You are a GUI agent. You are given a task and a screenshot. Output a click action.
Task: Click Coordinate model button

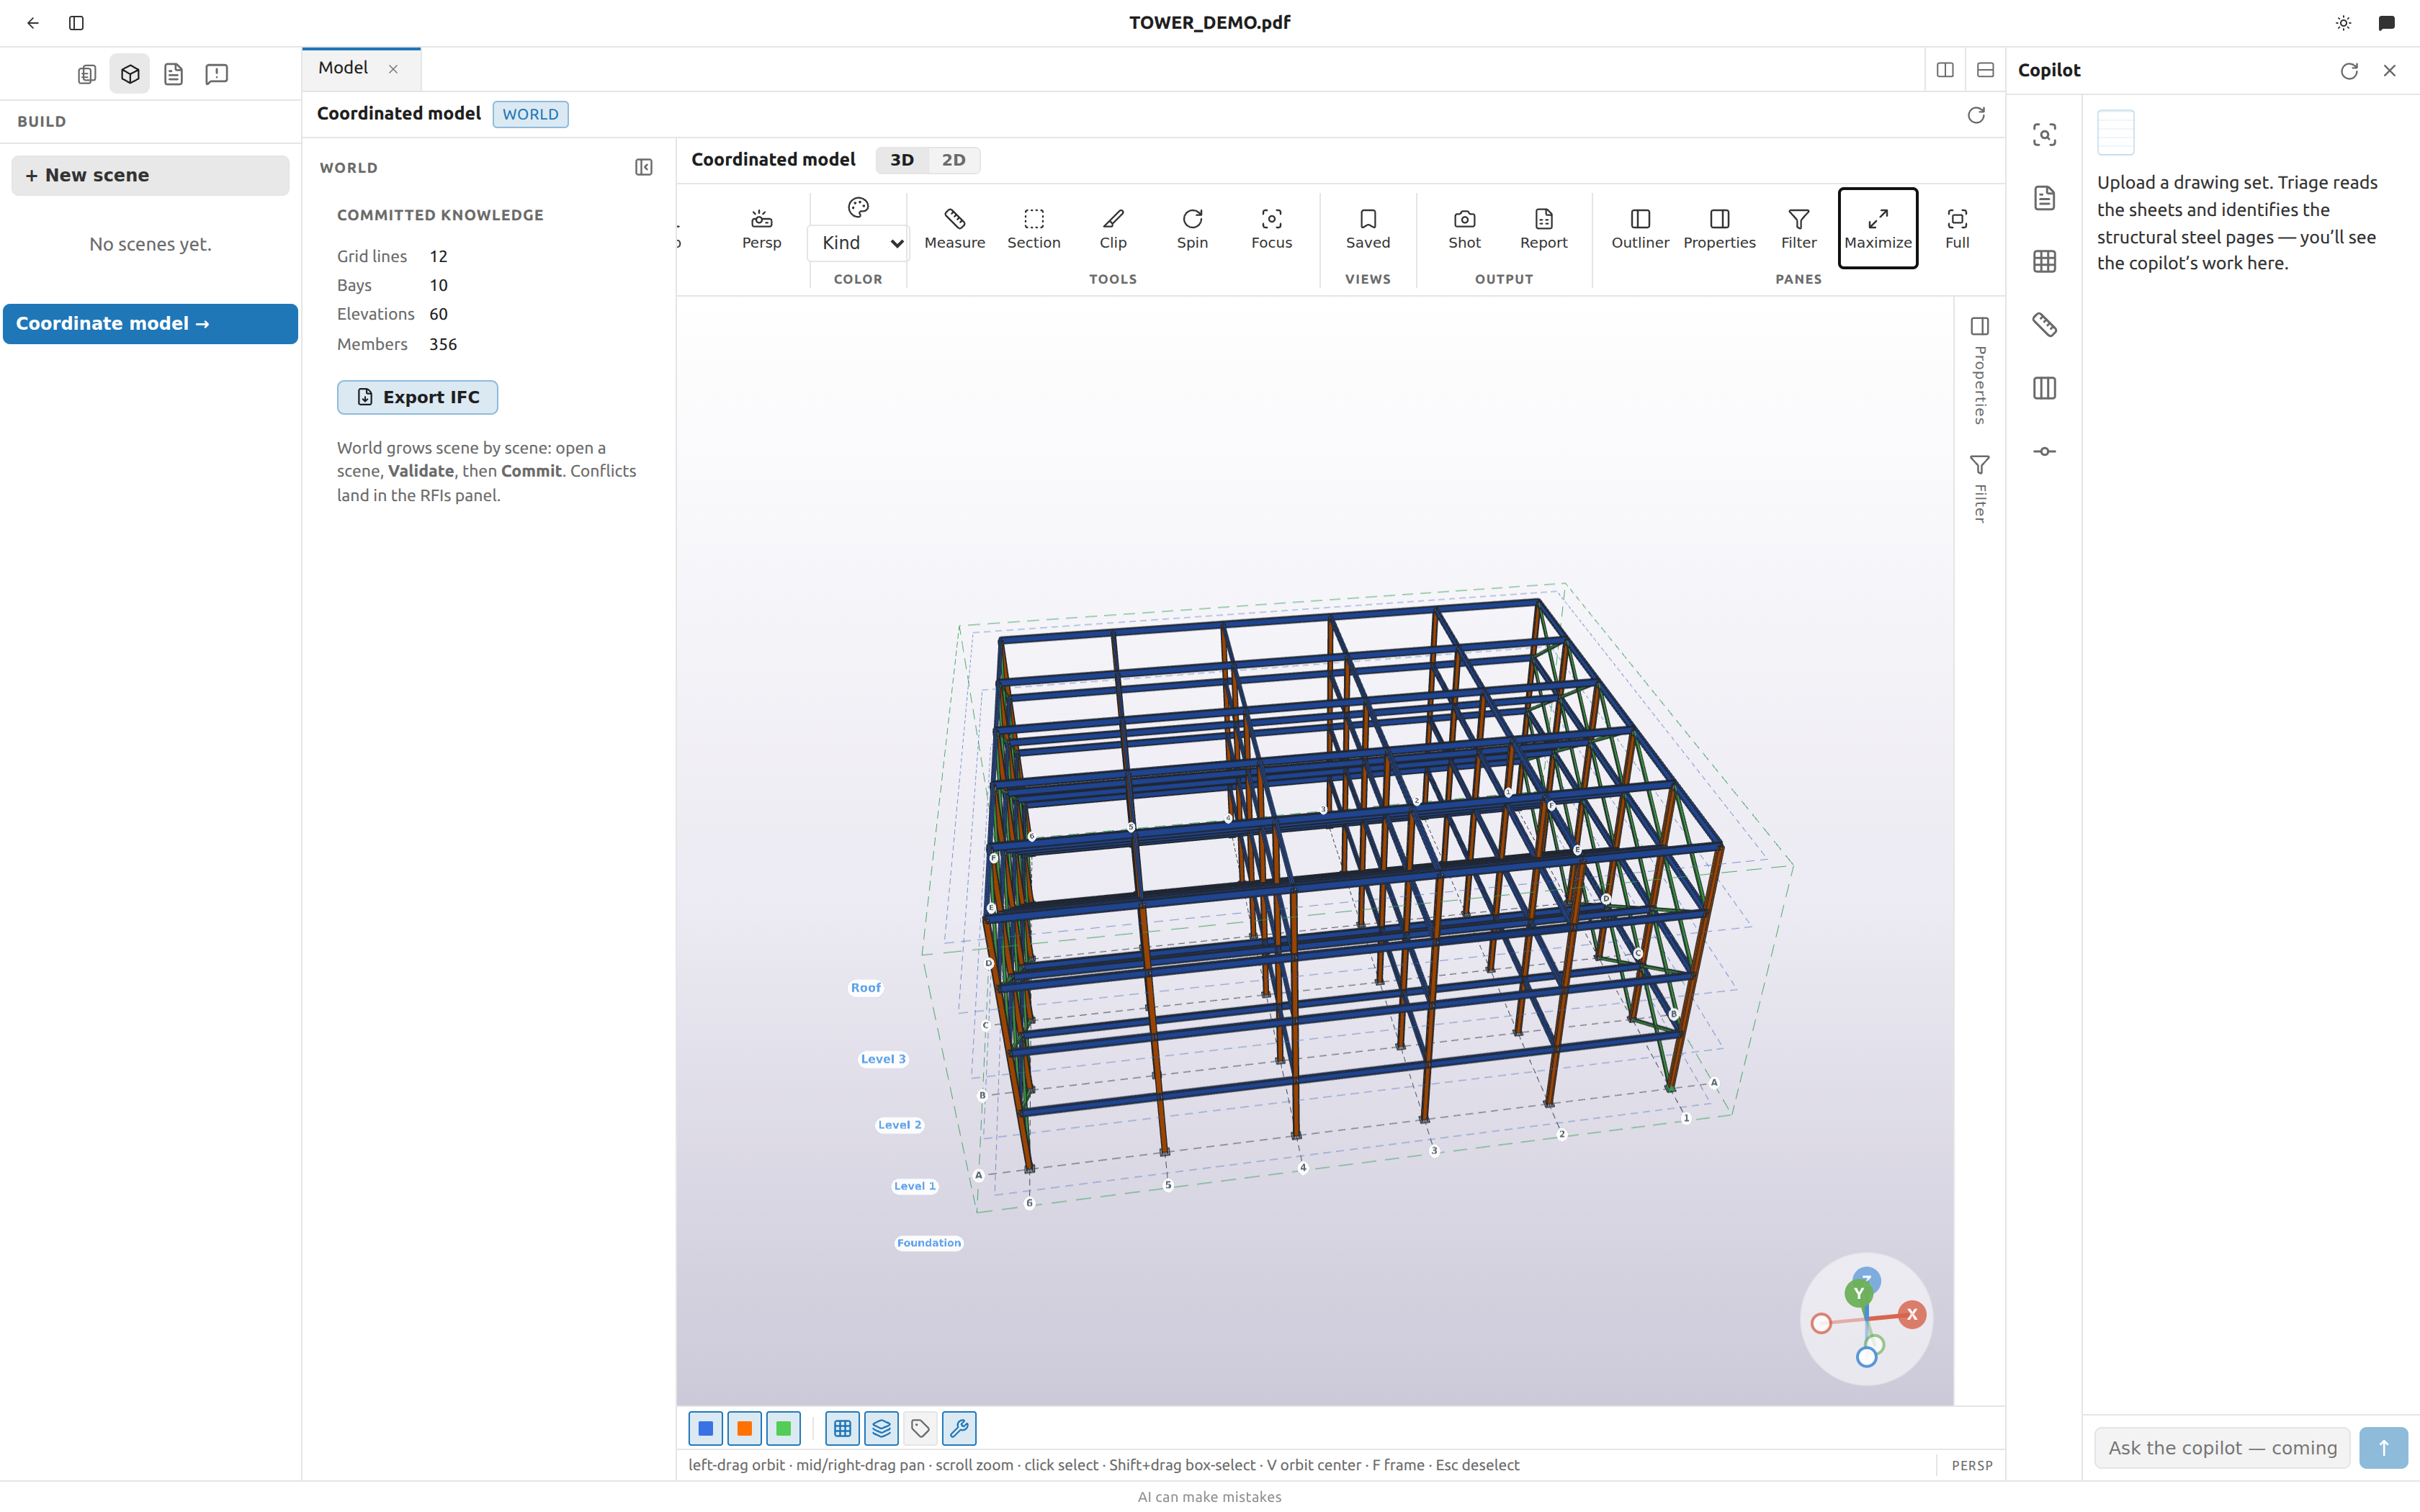pos(150,324)
